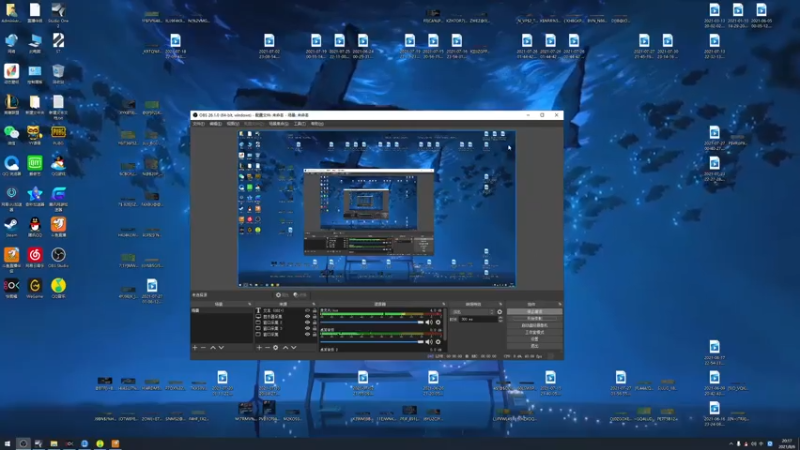Hide the last Window Capture source via eye icon

307,335
